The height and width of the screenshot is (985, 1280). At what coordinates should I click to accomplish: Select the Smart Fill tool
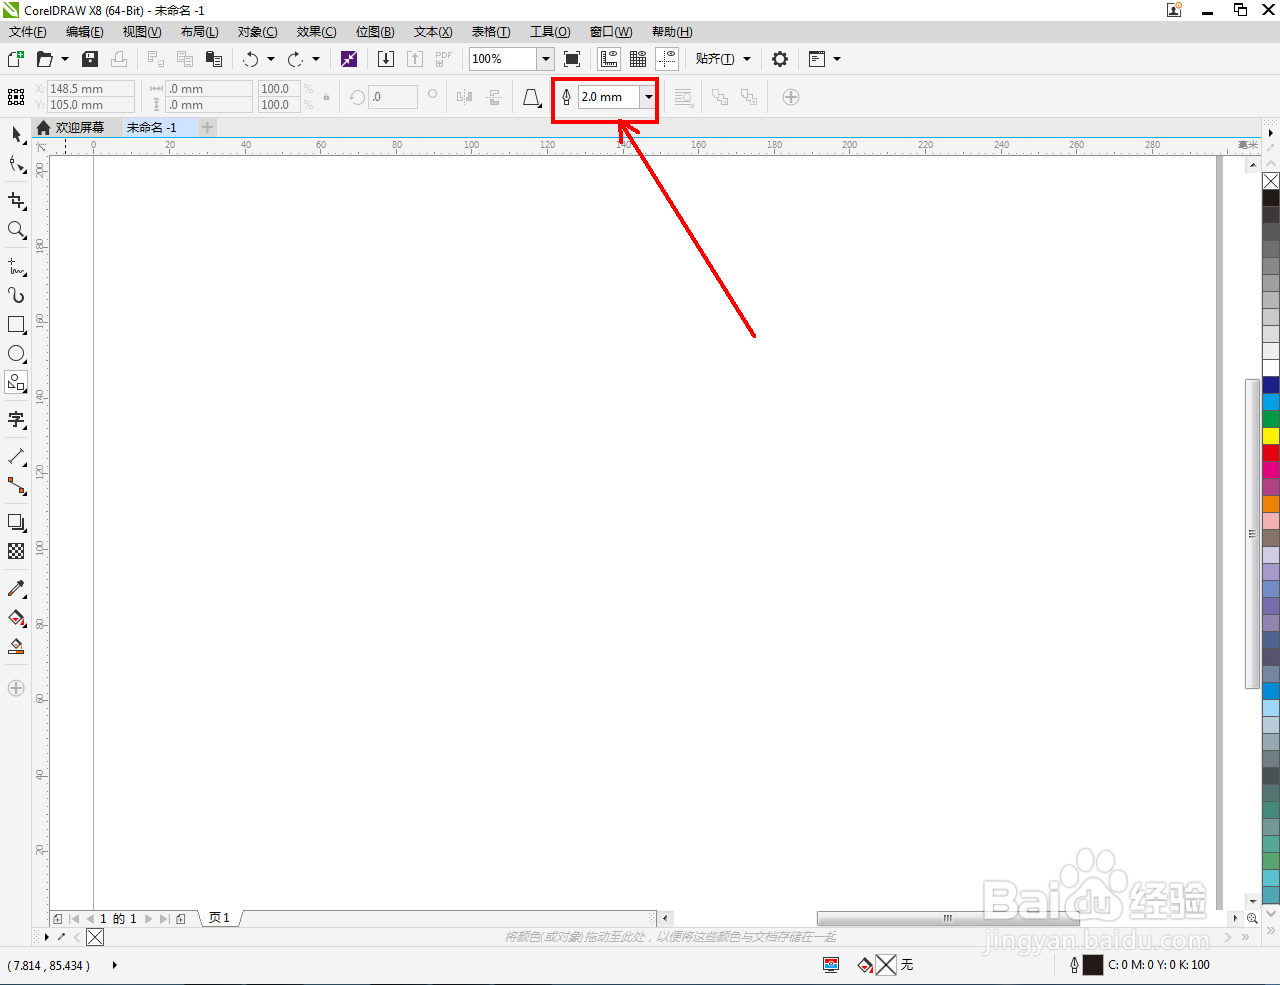point(16,647)
